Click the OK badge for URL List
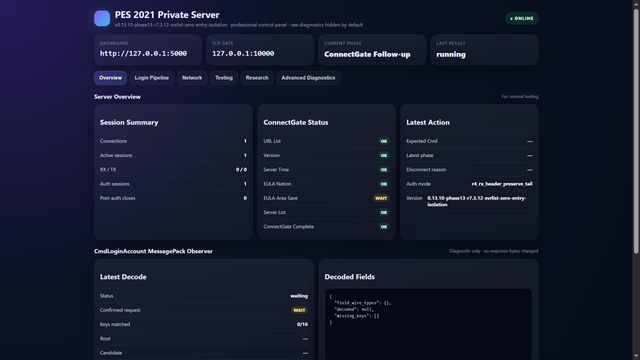 [x=384, y=141]
